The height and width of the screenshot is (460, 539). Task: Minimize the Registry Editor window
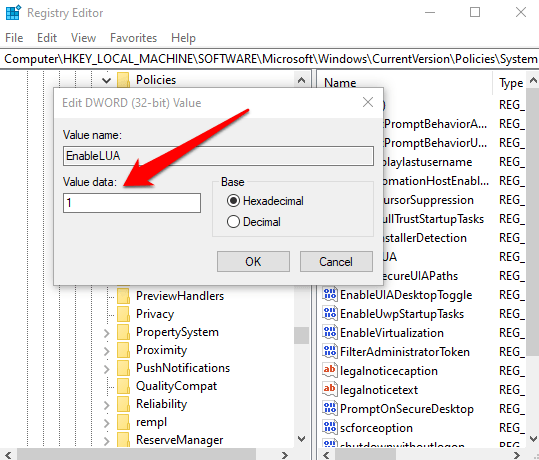point(430,13)
